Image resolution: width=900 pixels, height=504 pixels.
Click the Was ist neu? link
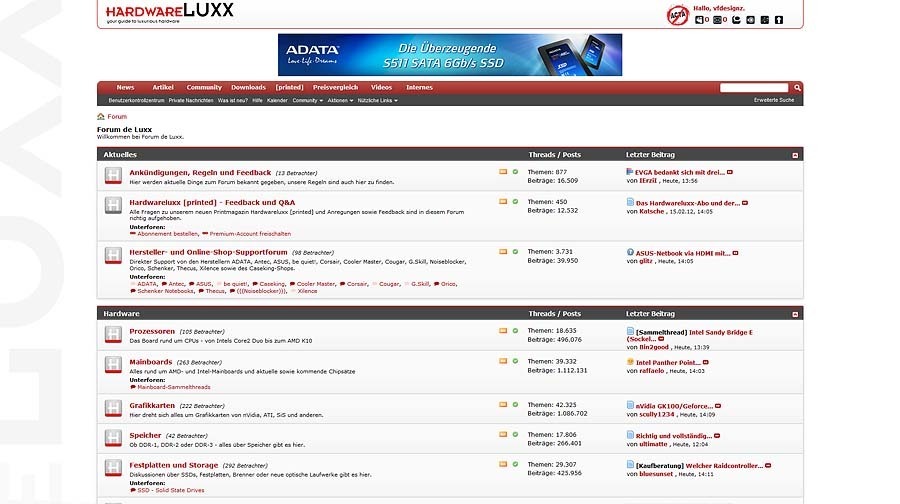(x=232, y=100)
